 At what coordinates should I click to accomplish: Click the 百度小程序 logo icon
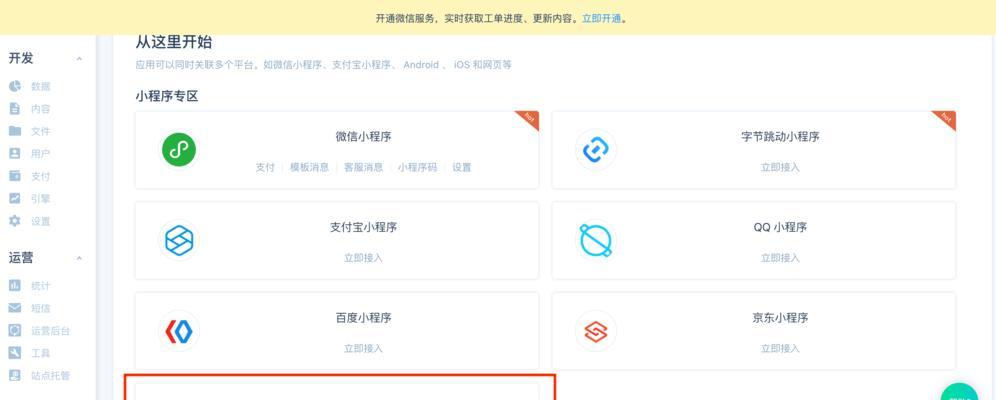179,331
